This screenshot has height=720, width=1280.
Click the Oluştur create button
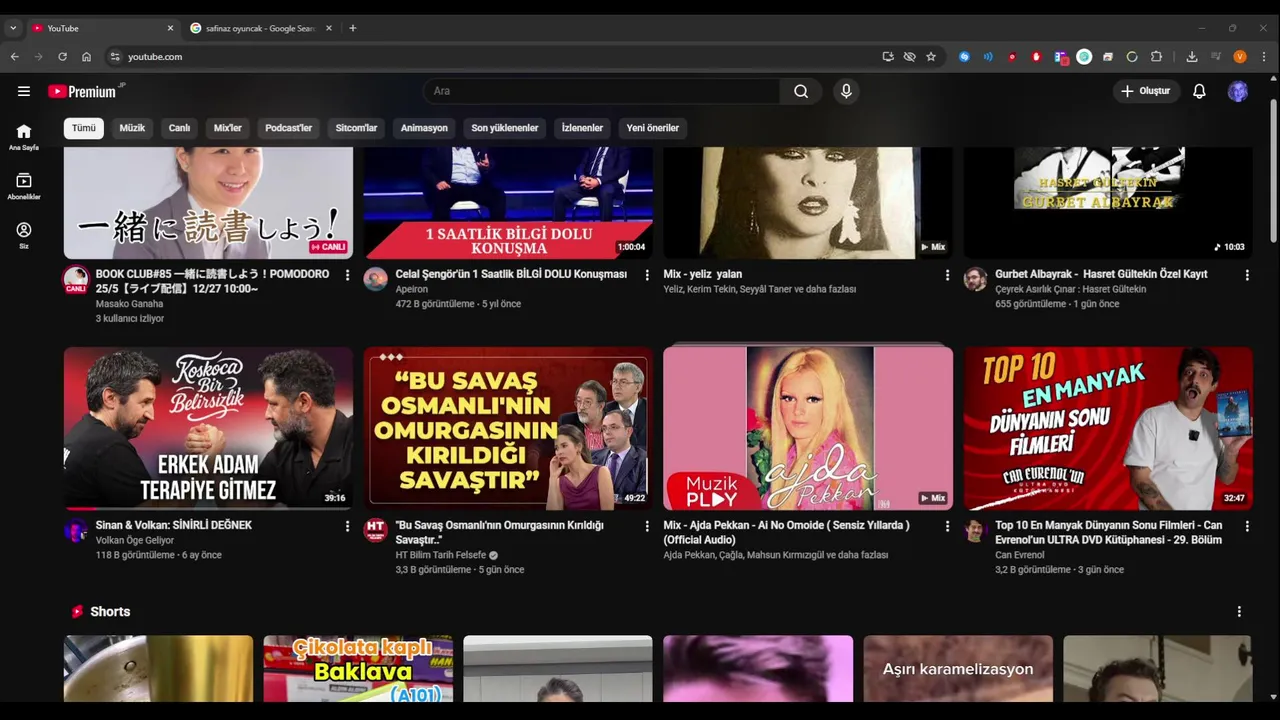coord(1146,91)
